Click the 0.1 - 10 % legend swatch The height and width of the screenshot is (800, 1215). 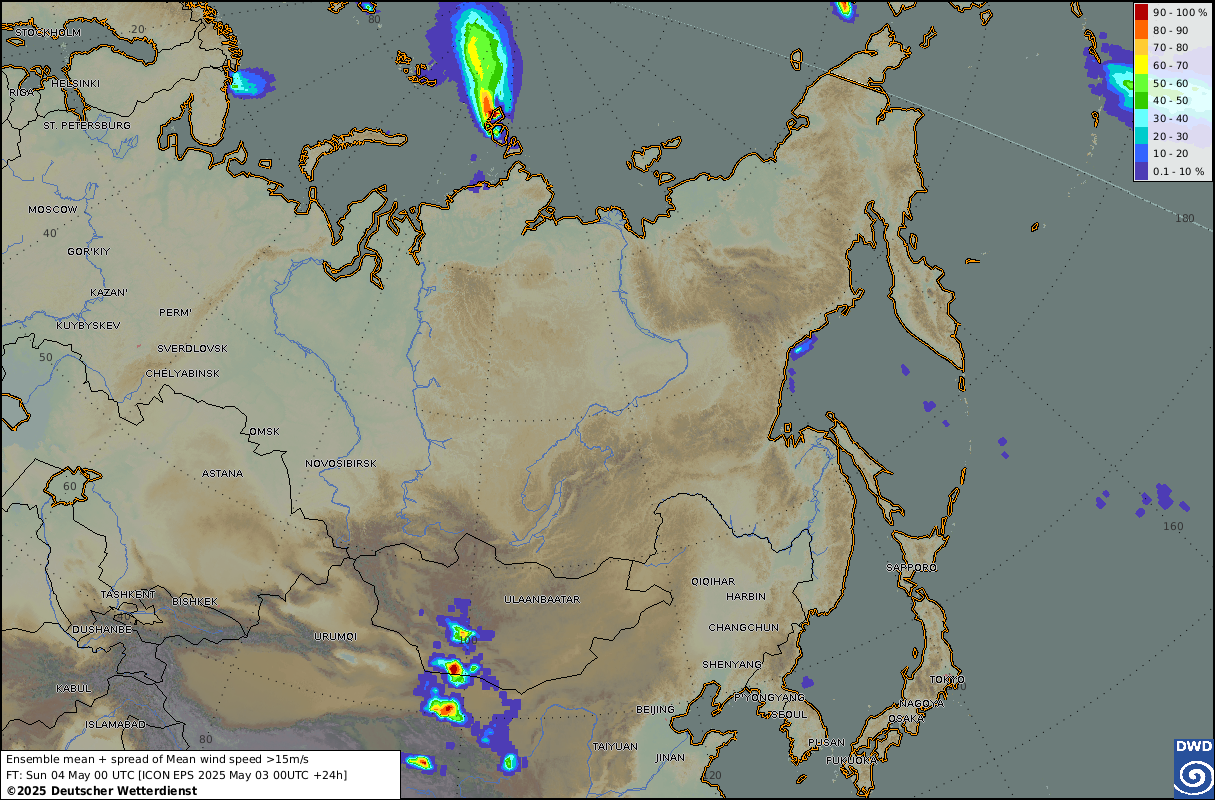coord(1141,171)
